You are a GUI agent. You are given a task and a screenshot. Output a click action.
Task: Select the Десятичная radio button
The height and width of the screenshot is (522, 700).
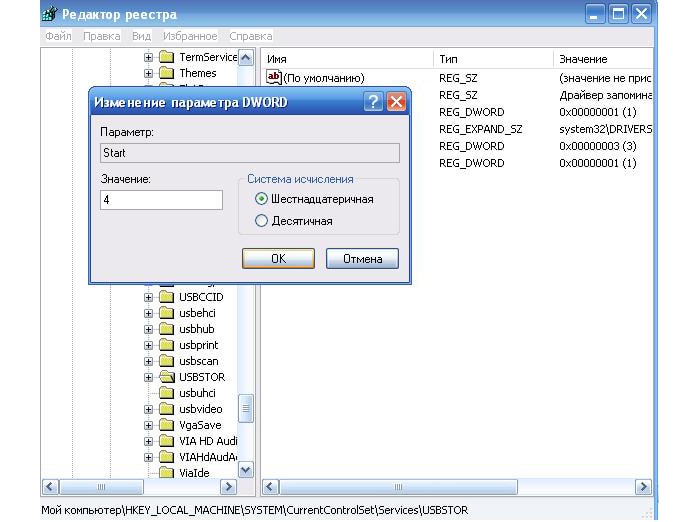[262, 221]
